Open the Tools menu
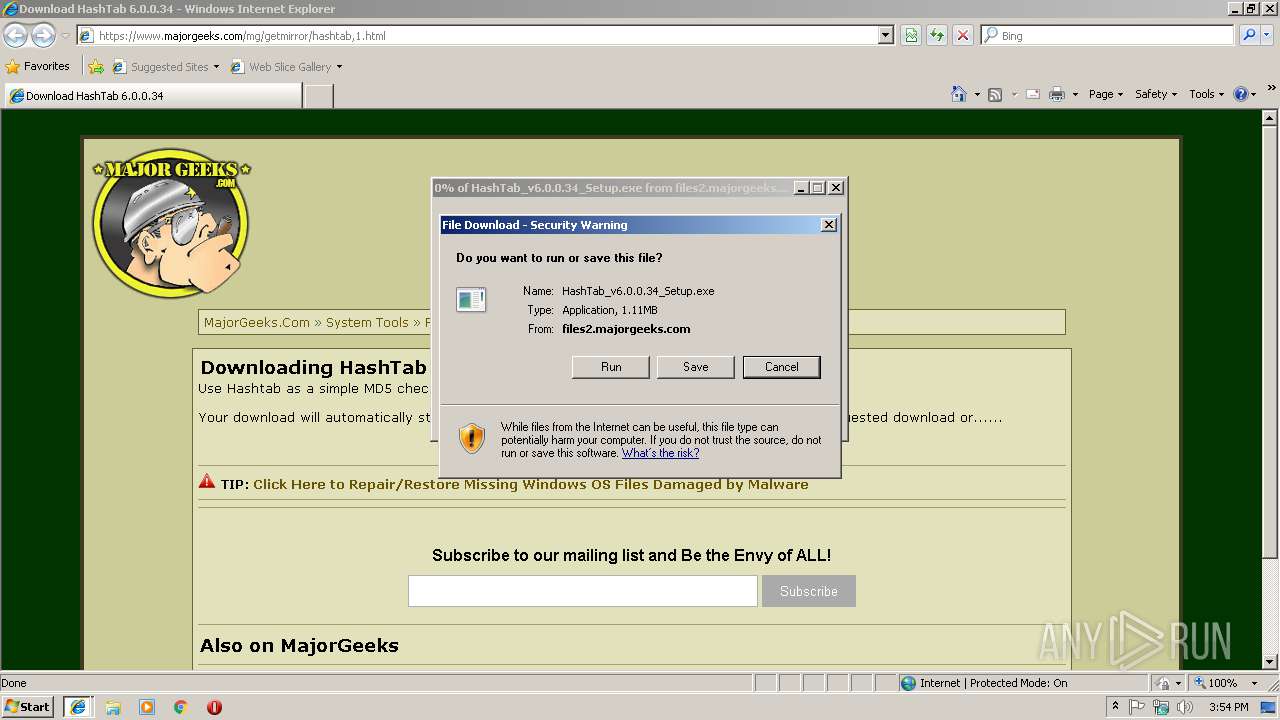The height and width of the screenshot is (720, 1280). click(x=1207, y=94)
